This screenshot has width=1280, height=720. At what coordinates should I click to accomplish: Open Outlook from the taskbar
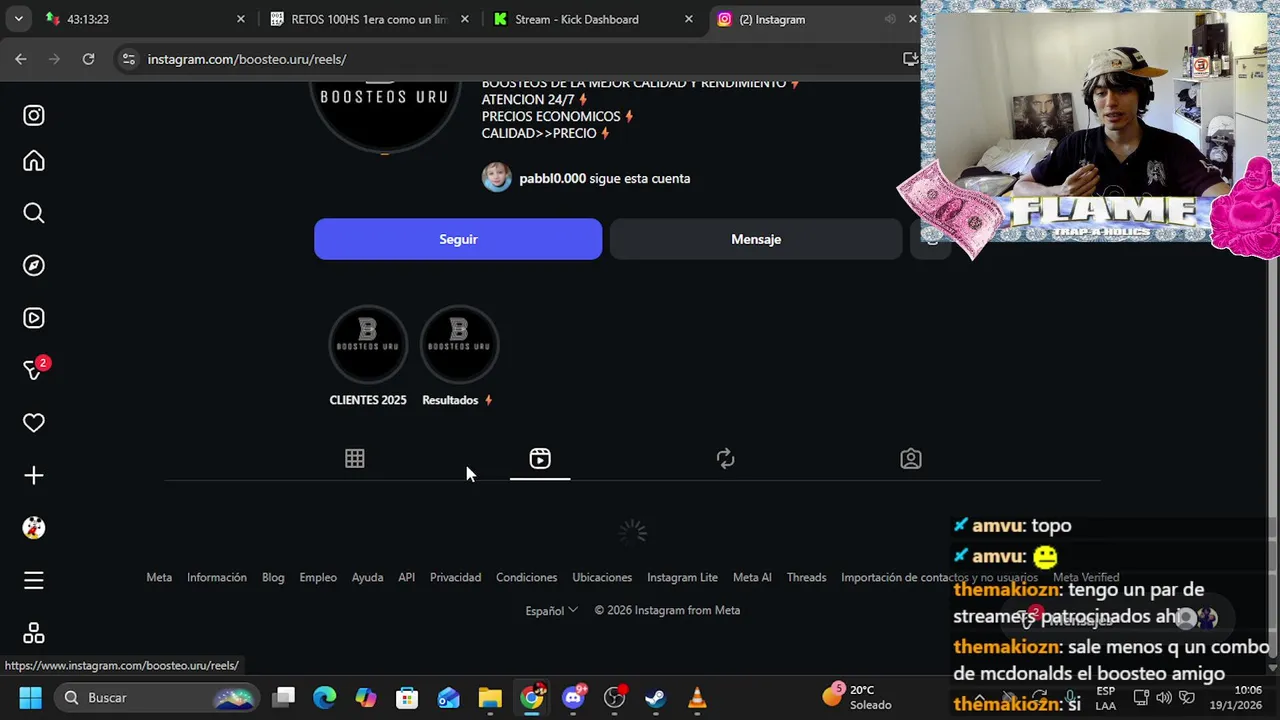pos(449,697)
